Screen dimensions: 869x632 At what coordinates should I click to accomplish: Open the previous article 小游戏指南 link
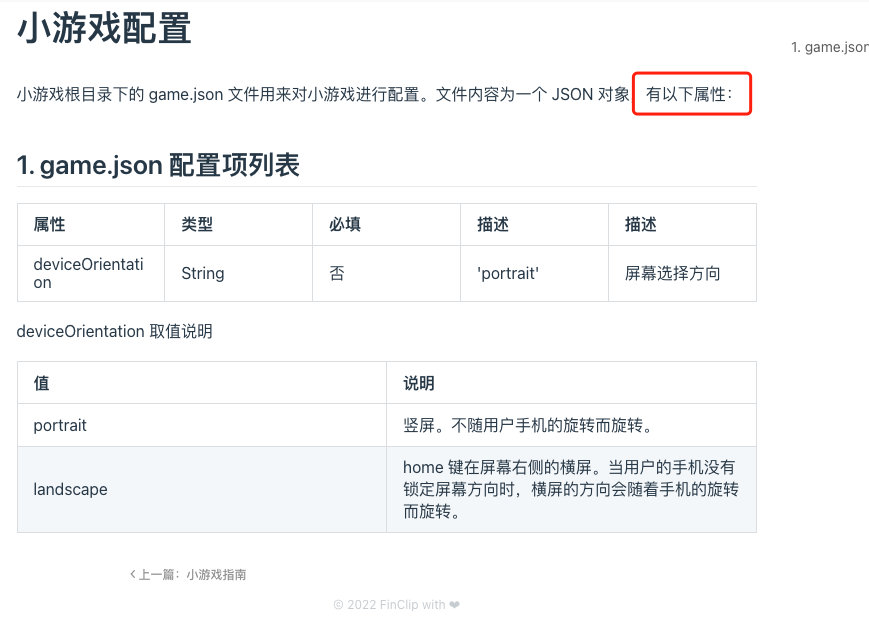(215, 575)
